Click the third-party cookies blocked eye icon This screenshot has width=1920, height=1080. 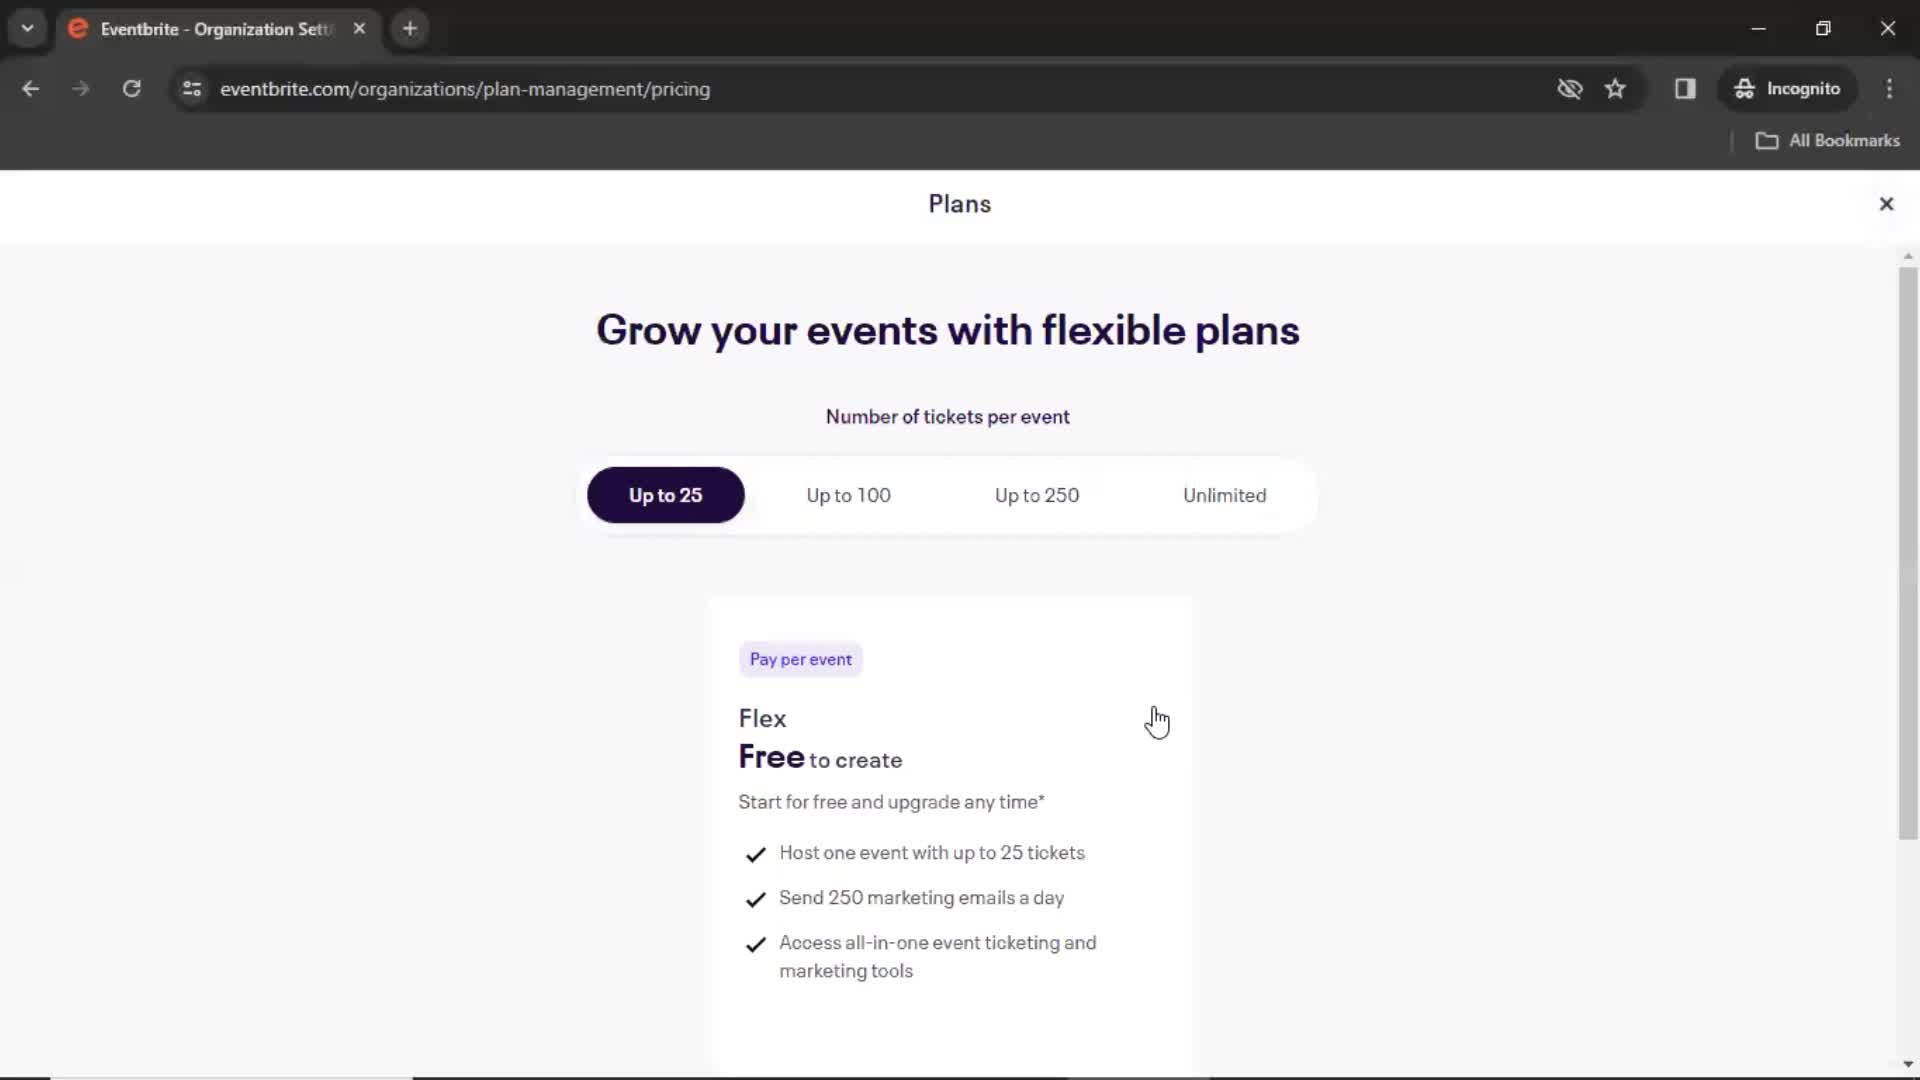(1569, 89)
